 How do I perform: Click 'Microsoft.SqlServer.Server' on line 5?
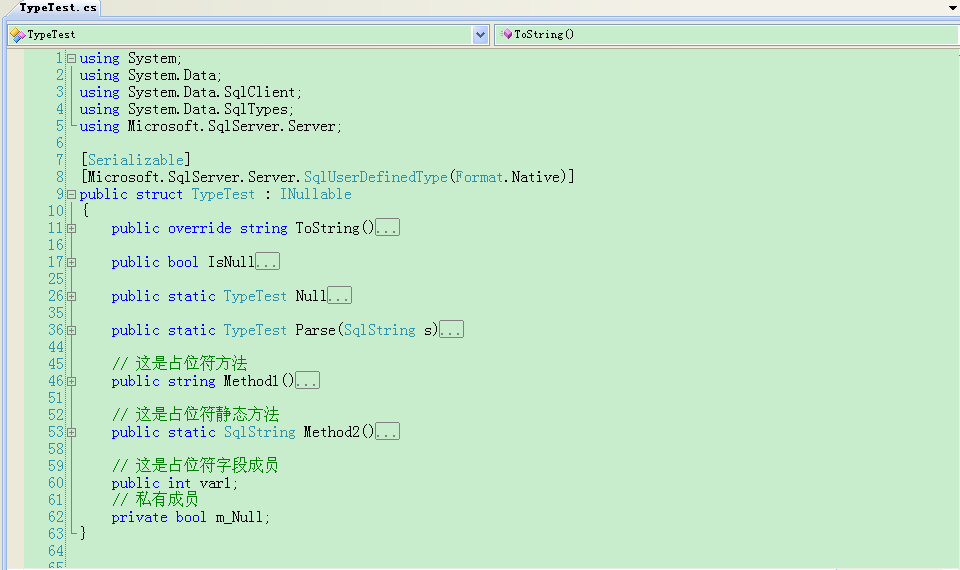click(232, 127)
